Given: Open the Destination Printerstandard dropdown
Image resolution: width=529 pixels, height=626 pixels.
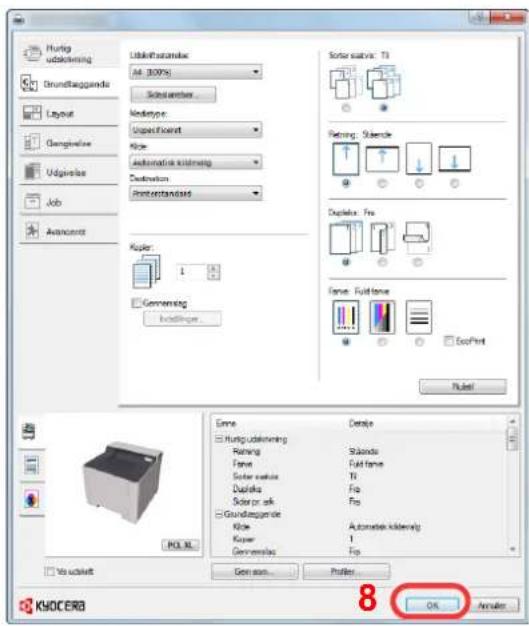Looking at the screenshot, I should point(196,194).
